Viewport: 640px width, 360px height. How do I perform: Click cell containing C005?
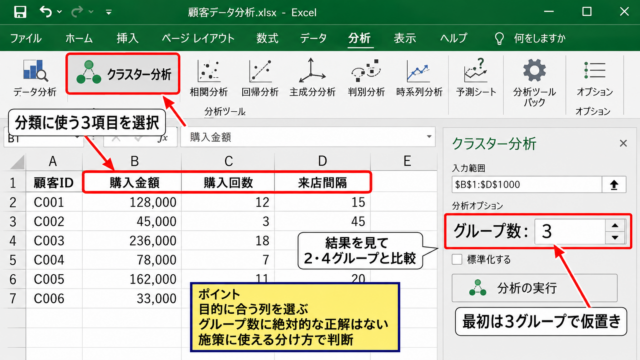(x=54, y=279)
